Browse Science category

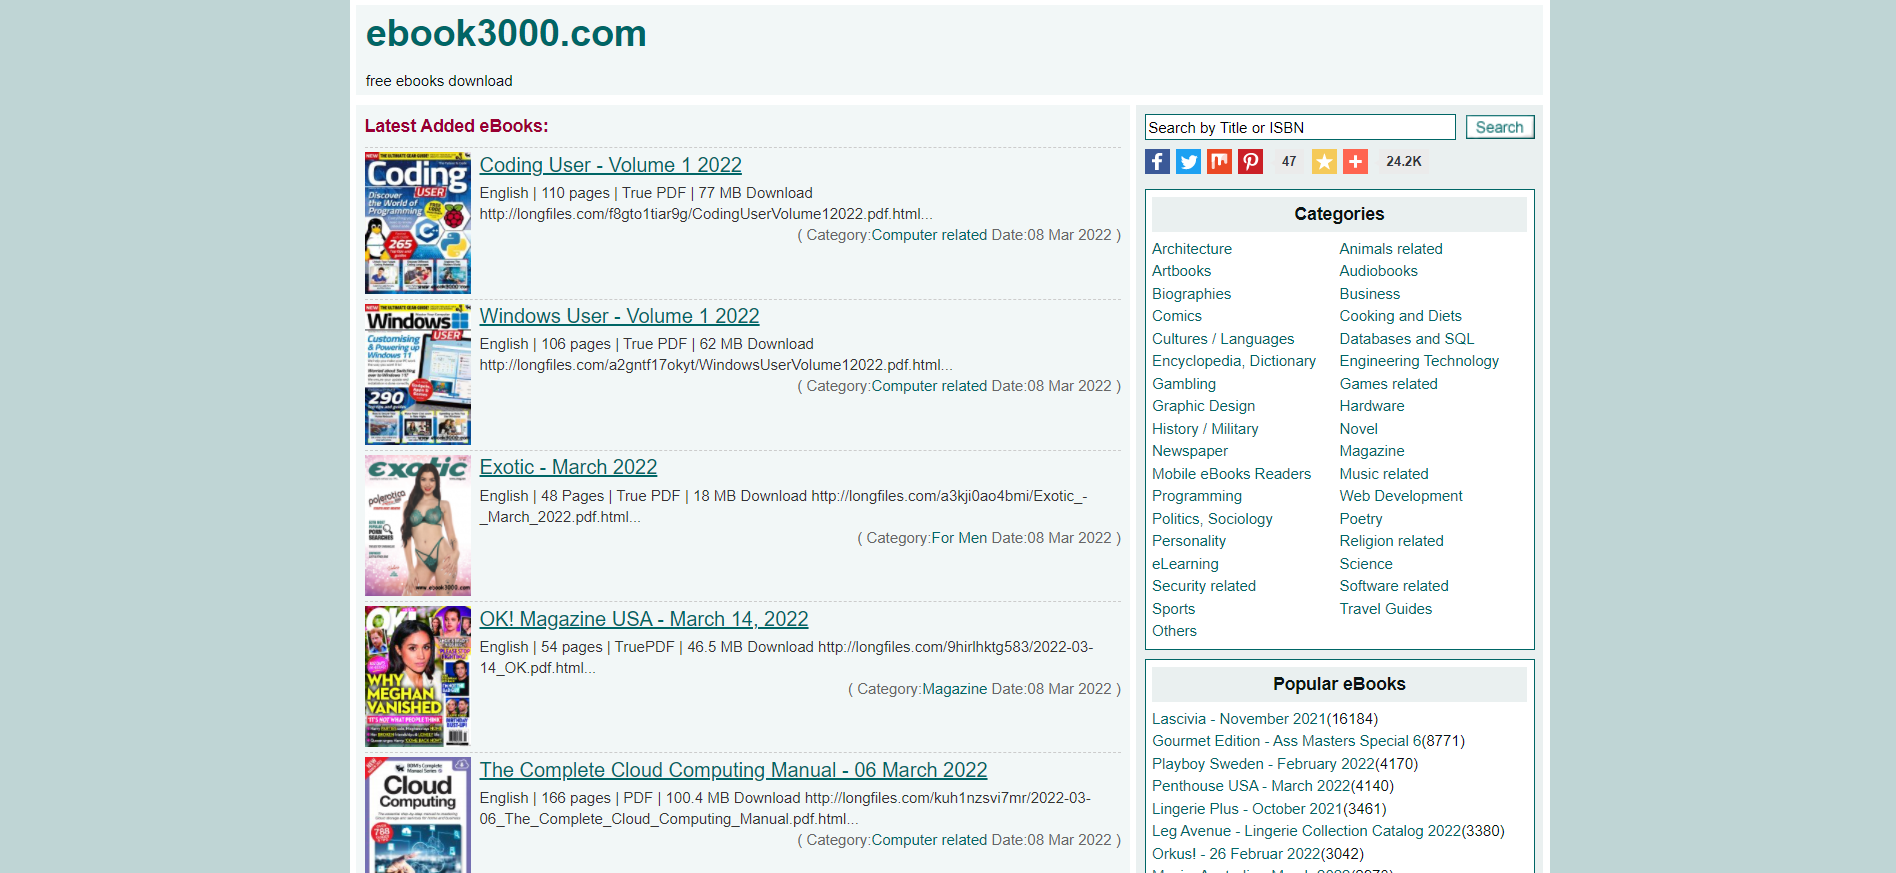tap(1366, 564)
